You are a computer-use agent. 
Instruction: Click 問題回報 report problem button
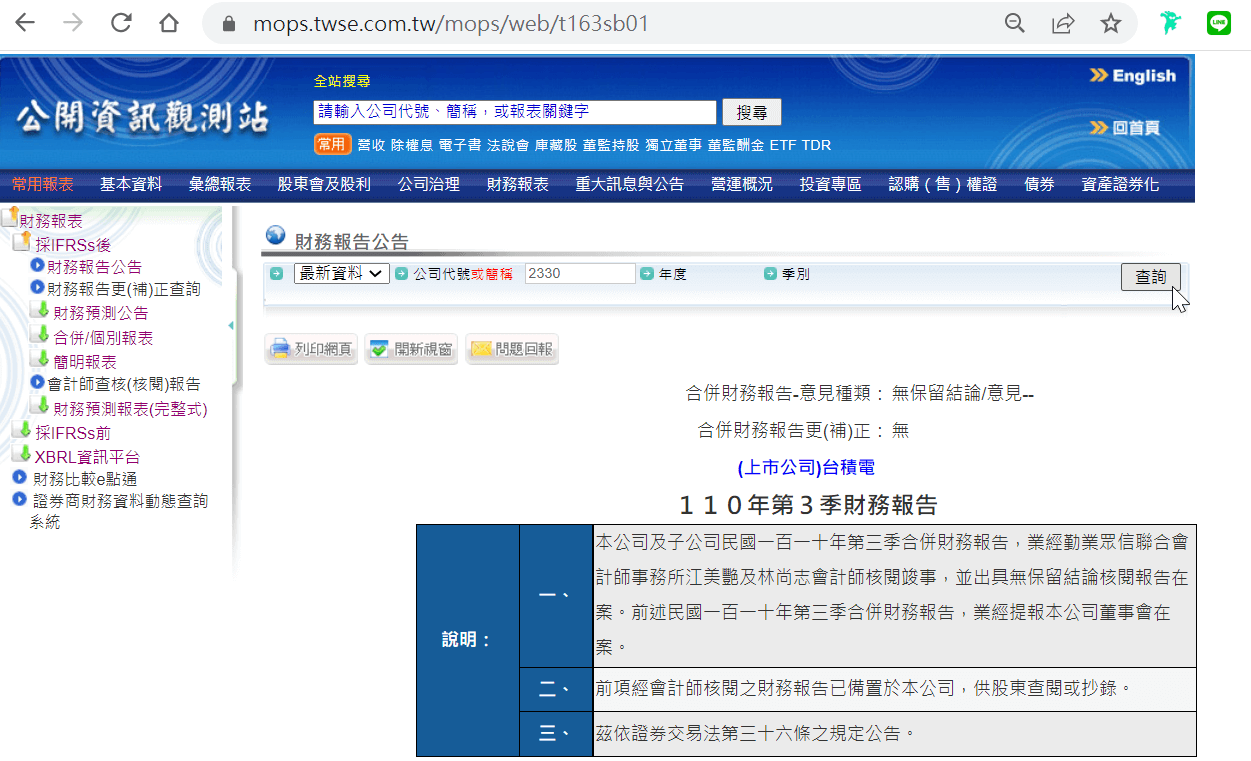(512, 349)
